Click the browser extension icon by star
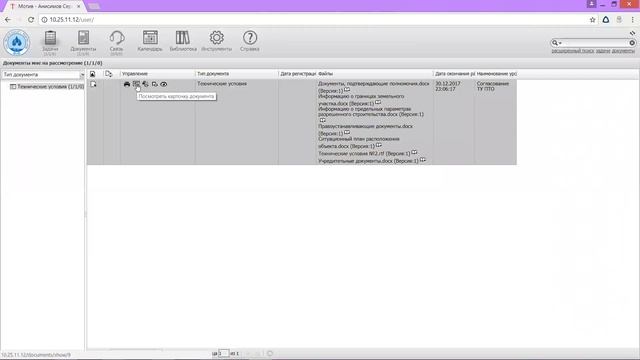640x360 pixels. (606, 20)
